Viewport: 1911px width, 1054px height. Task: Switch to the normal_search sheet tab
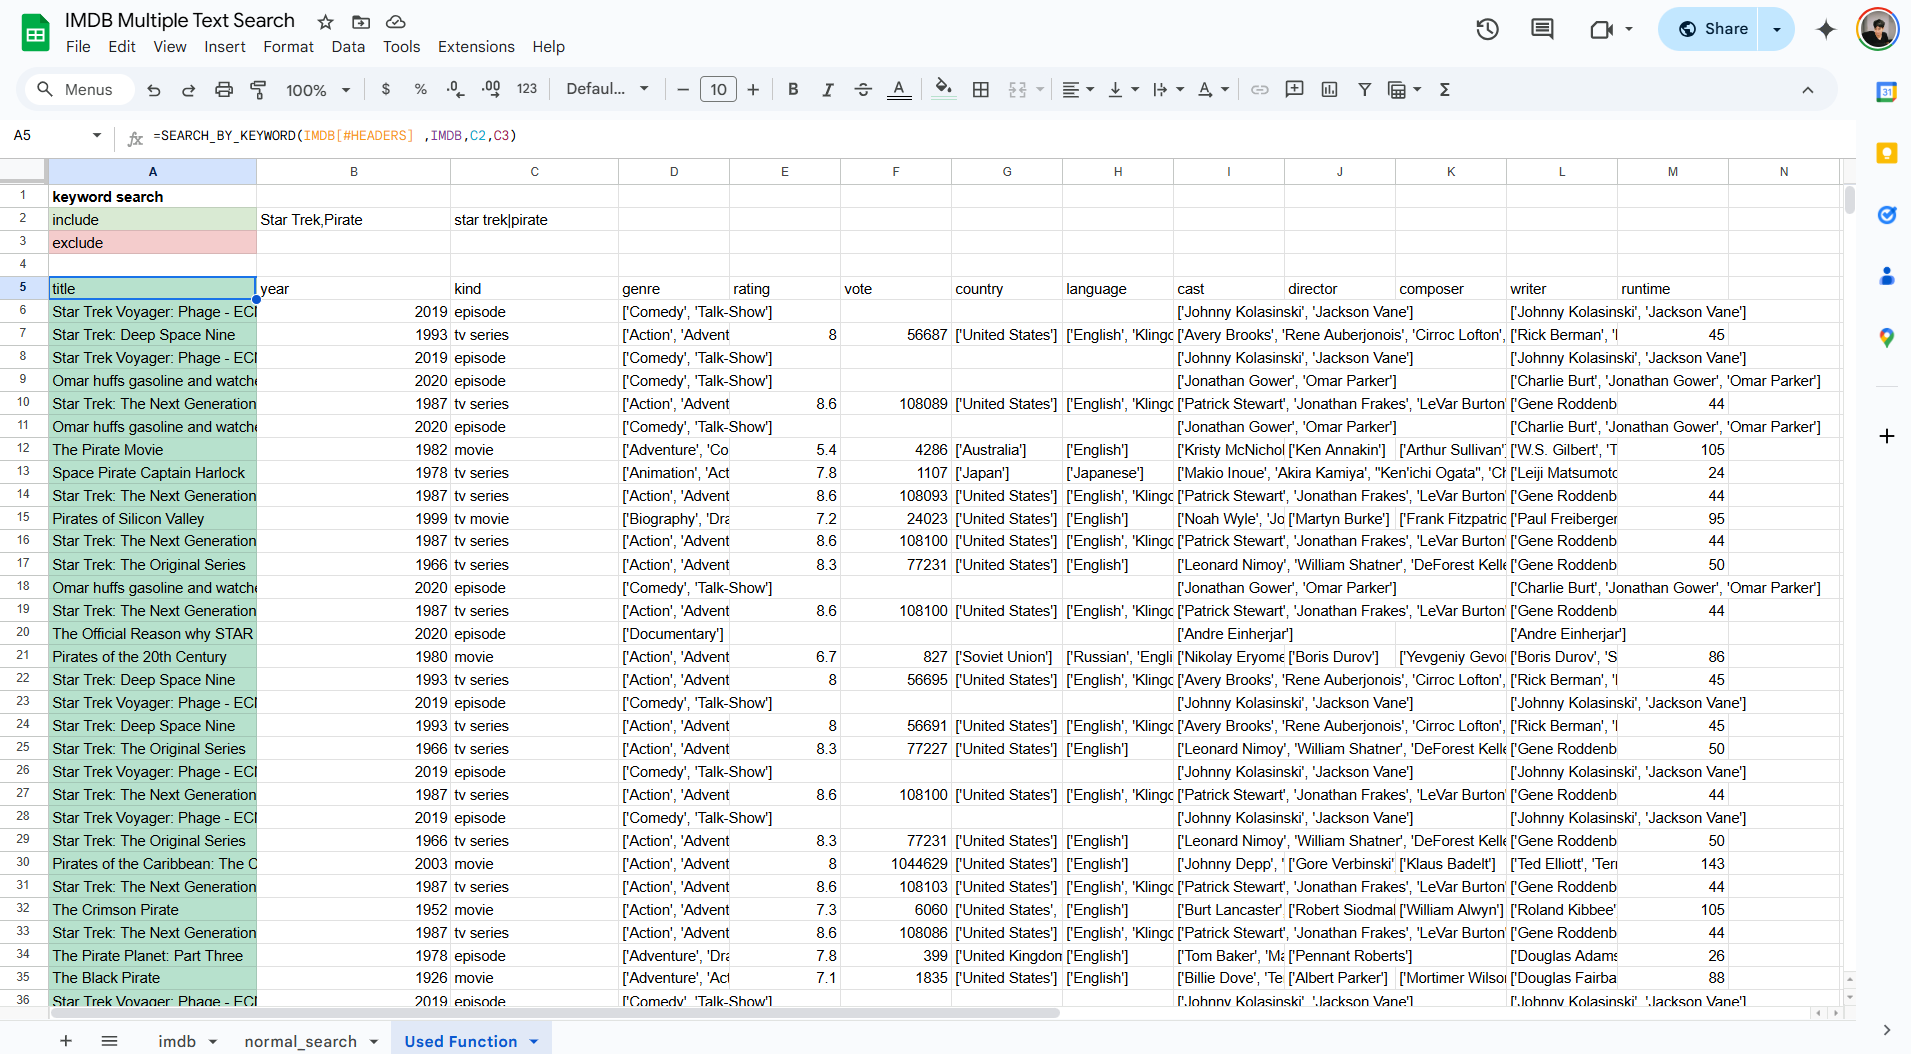pos(311,1041)
